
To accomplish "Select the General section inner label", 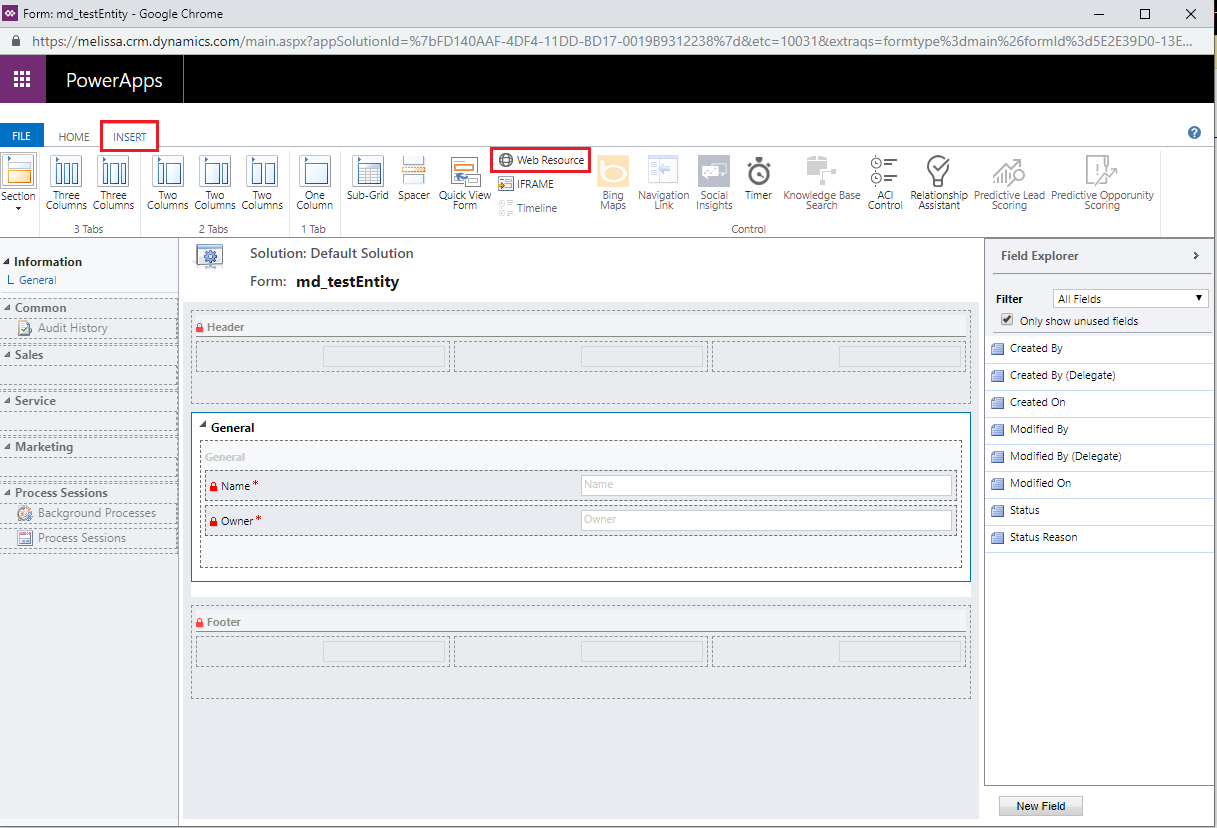I will [x=225, y=457].
